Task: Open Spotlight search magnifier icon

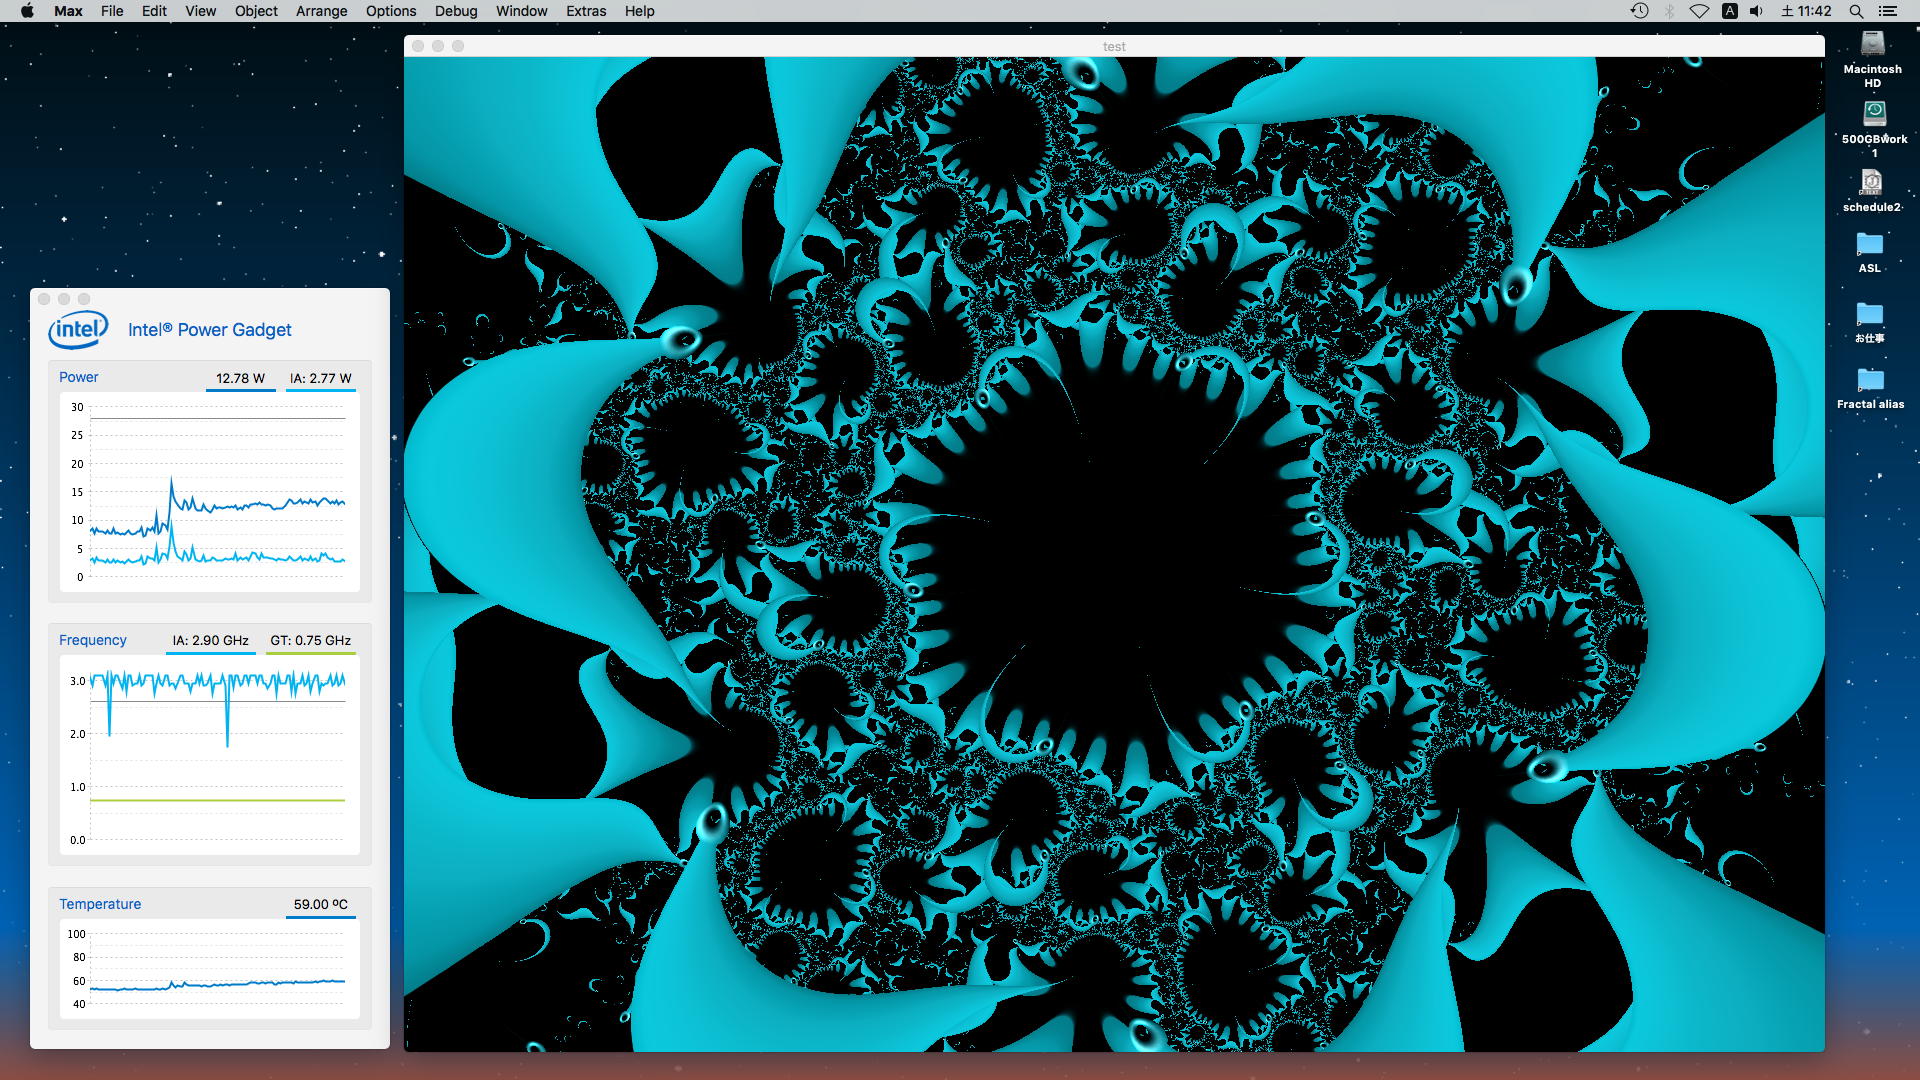Action: pyautogui.click(x=1856, y=11)
